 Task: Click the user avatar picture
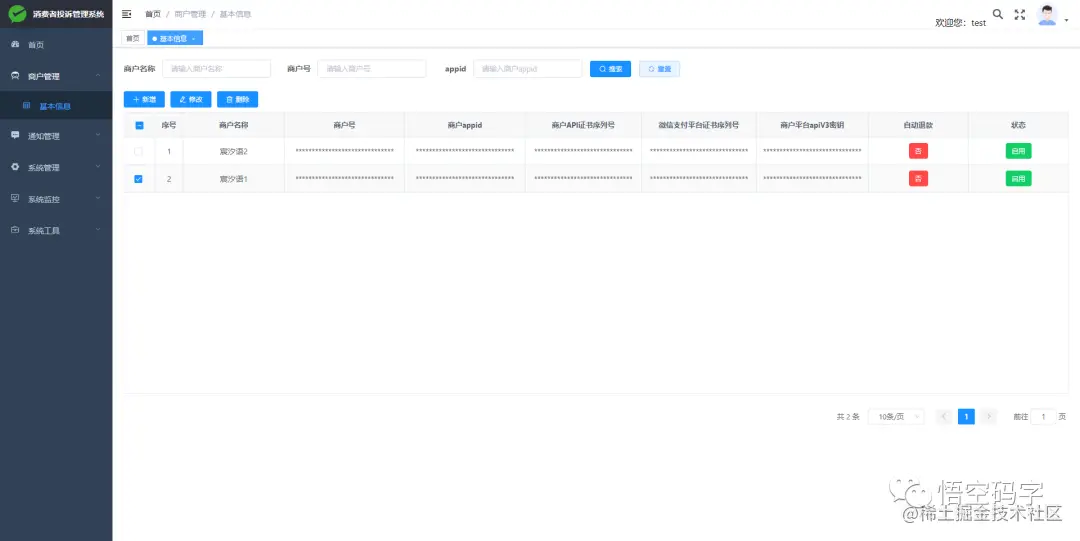1047,15
